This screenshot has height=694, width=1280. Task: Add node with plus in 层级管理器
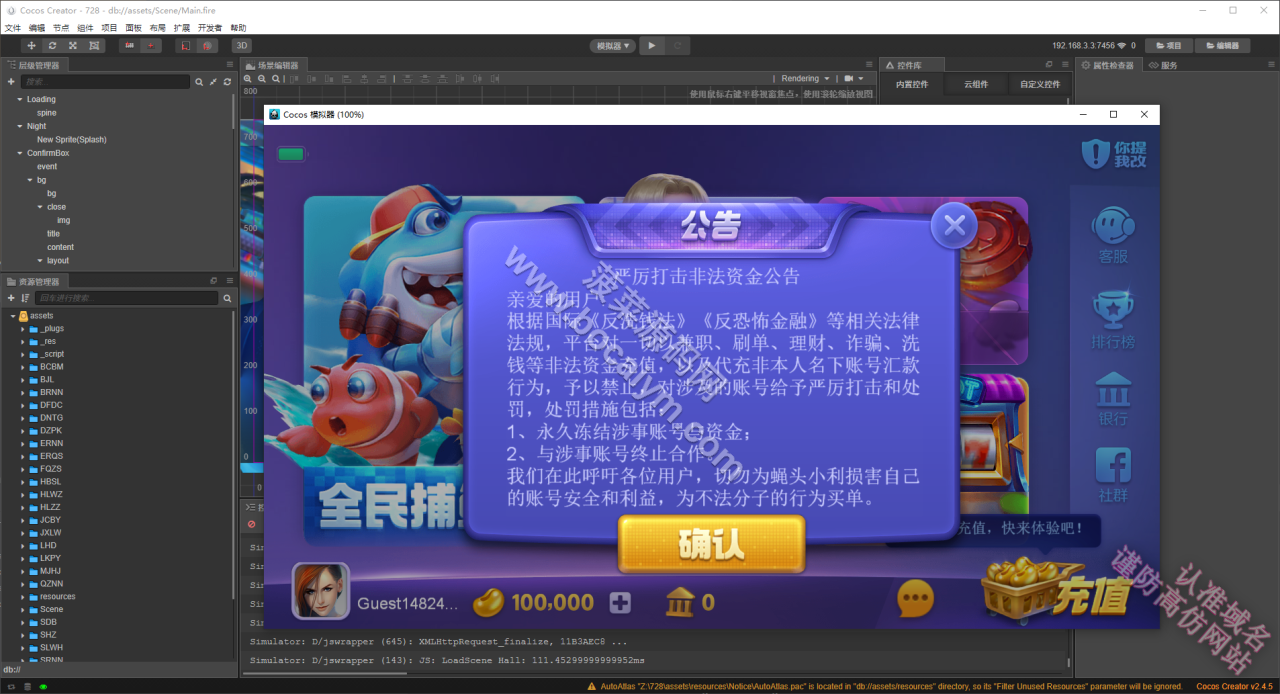tap(11, 82)
